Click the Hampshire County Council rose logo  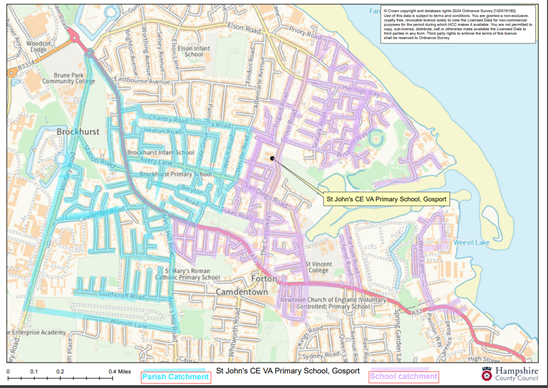tap(487, 374)
